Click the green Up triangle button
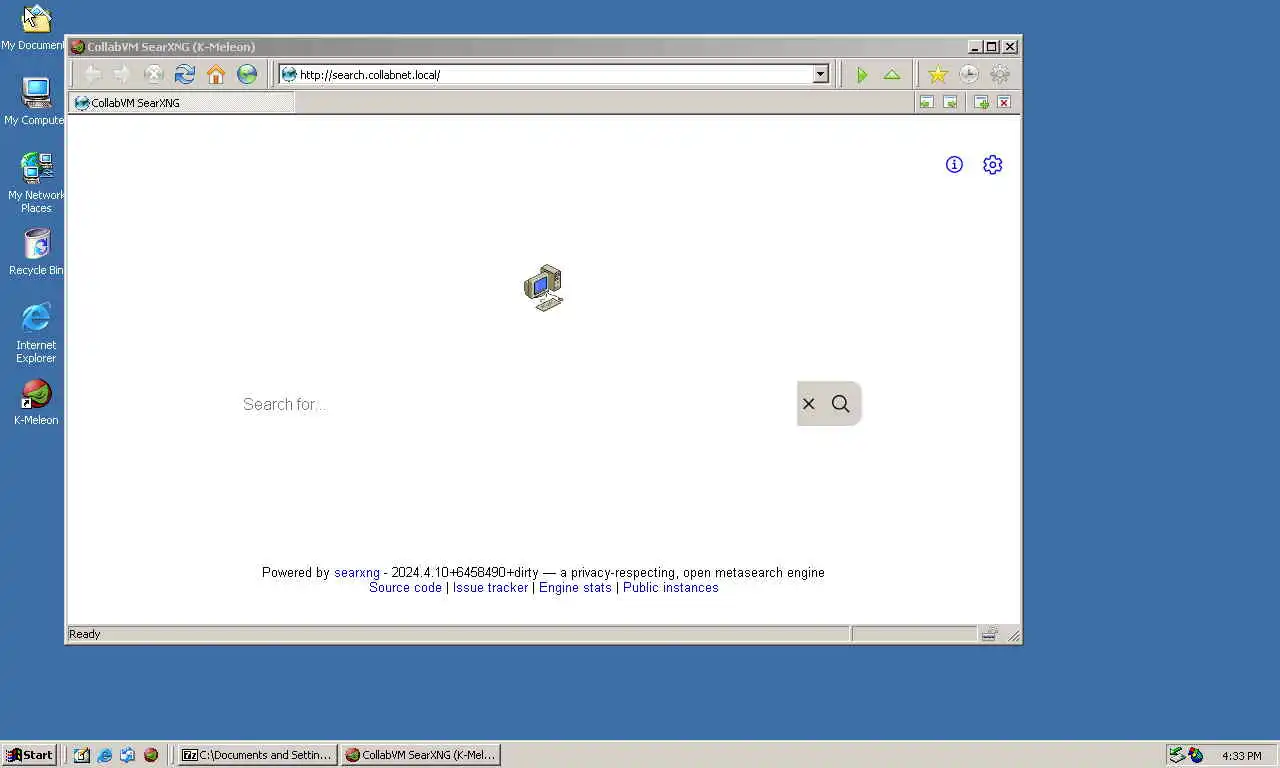The image size is (1280, 768). coord(892,74)
